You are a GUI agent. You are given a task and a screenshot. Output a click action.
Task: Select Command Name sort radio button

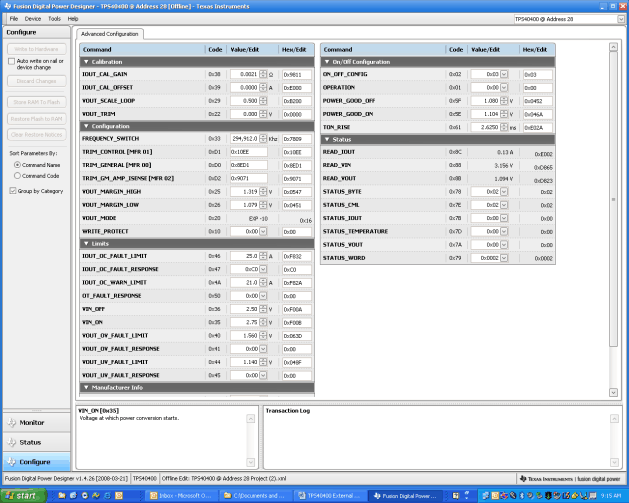click(x=17, y=165)
